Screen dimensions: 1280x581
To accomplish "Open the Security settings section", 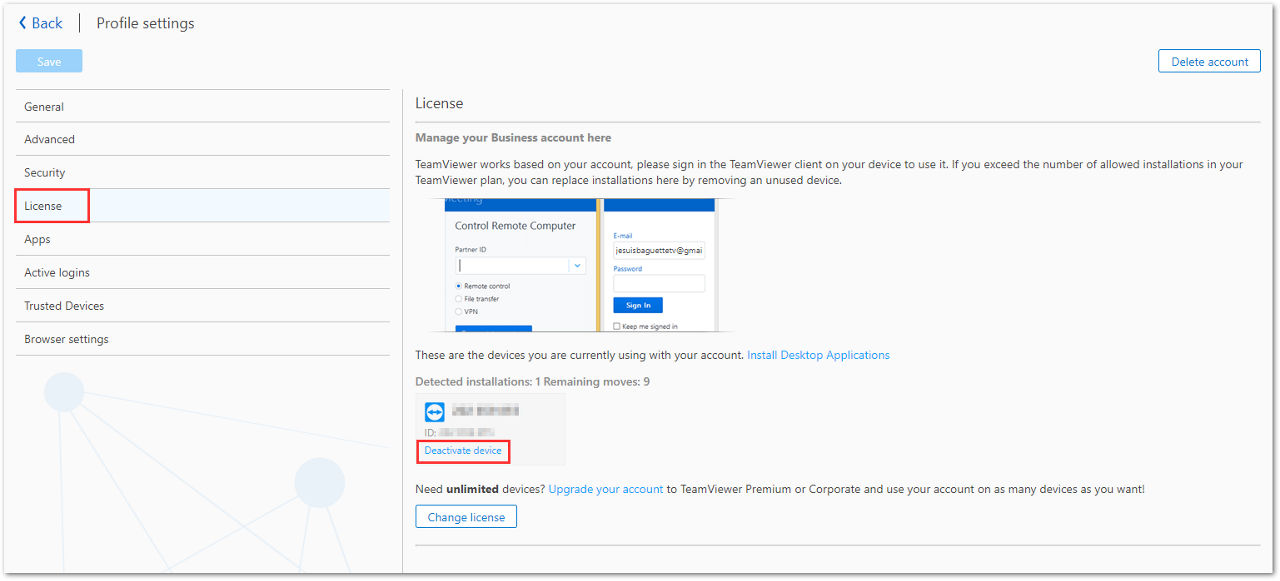I will click(203, 172).
